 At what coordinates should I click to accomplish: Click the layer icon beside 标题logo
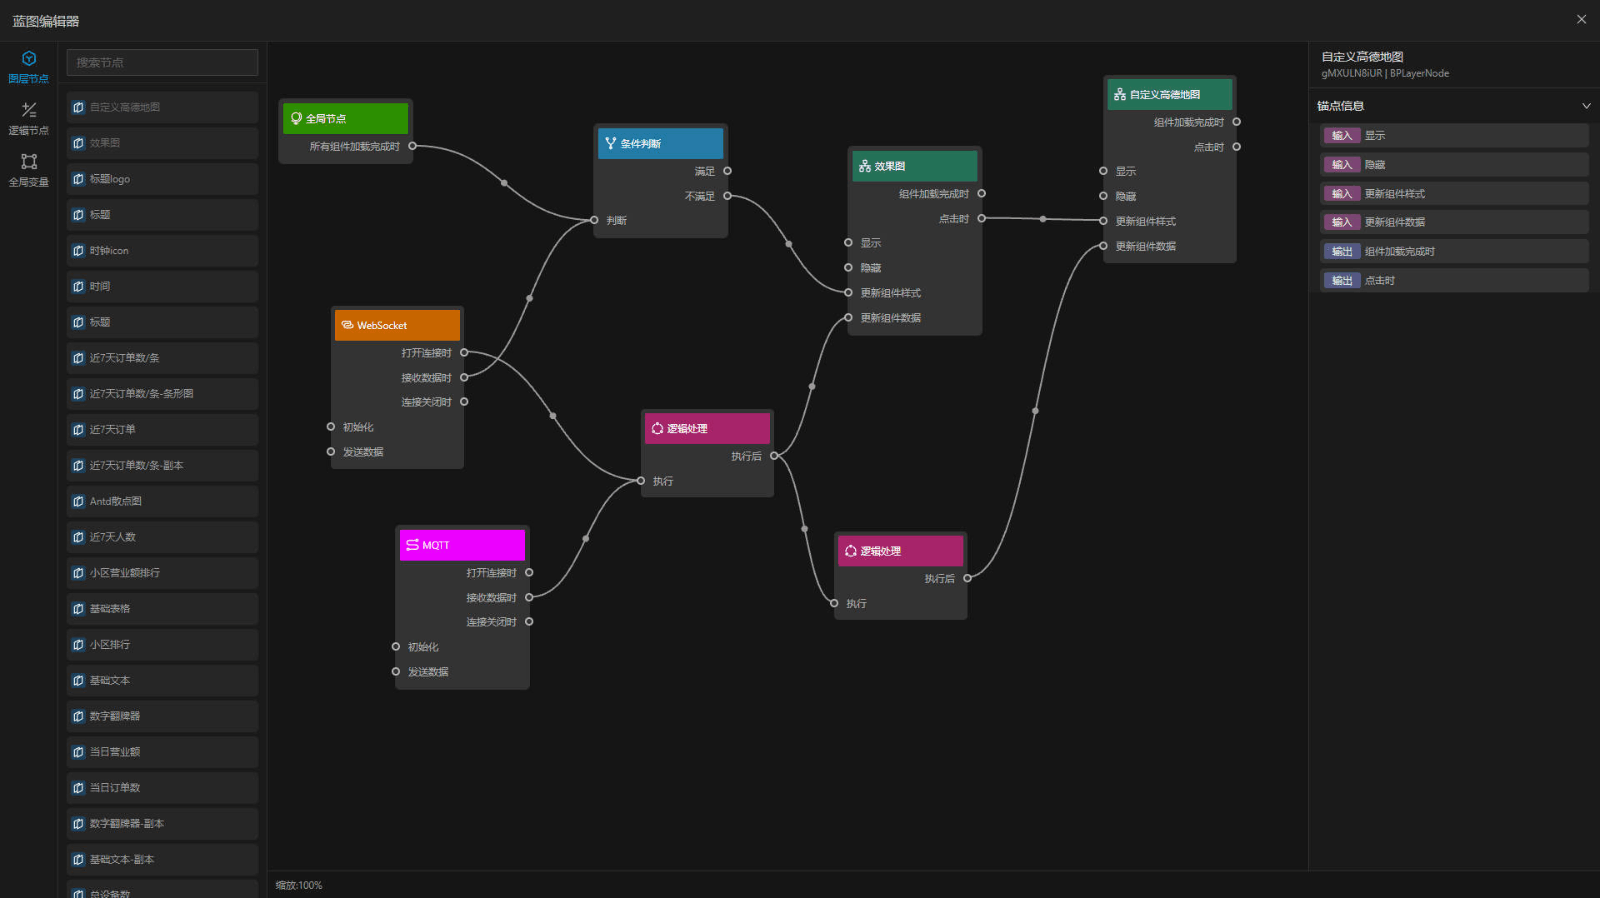(x=78, y=179)
